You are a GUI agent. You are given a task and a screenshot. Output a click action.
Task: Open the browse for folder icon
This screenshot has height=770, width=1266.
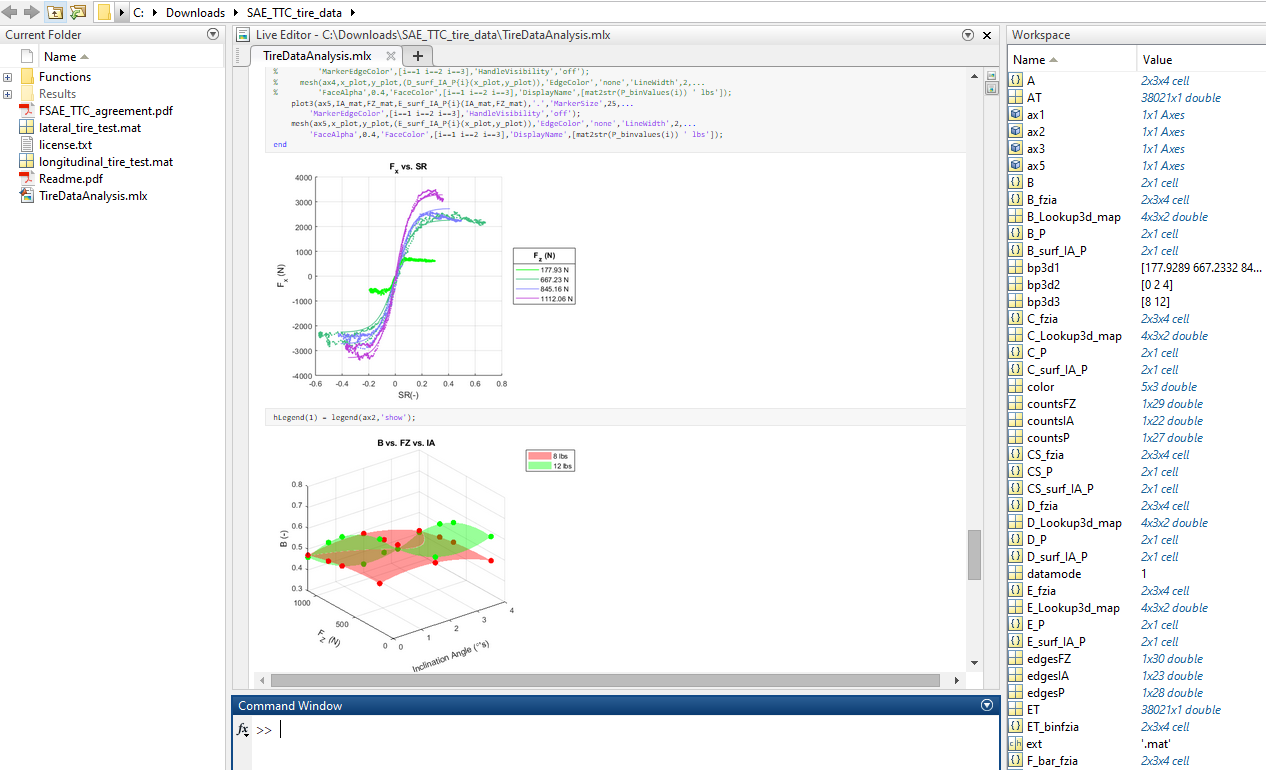(77, 12)
